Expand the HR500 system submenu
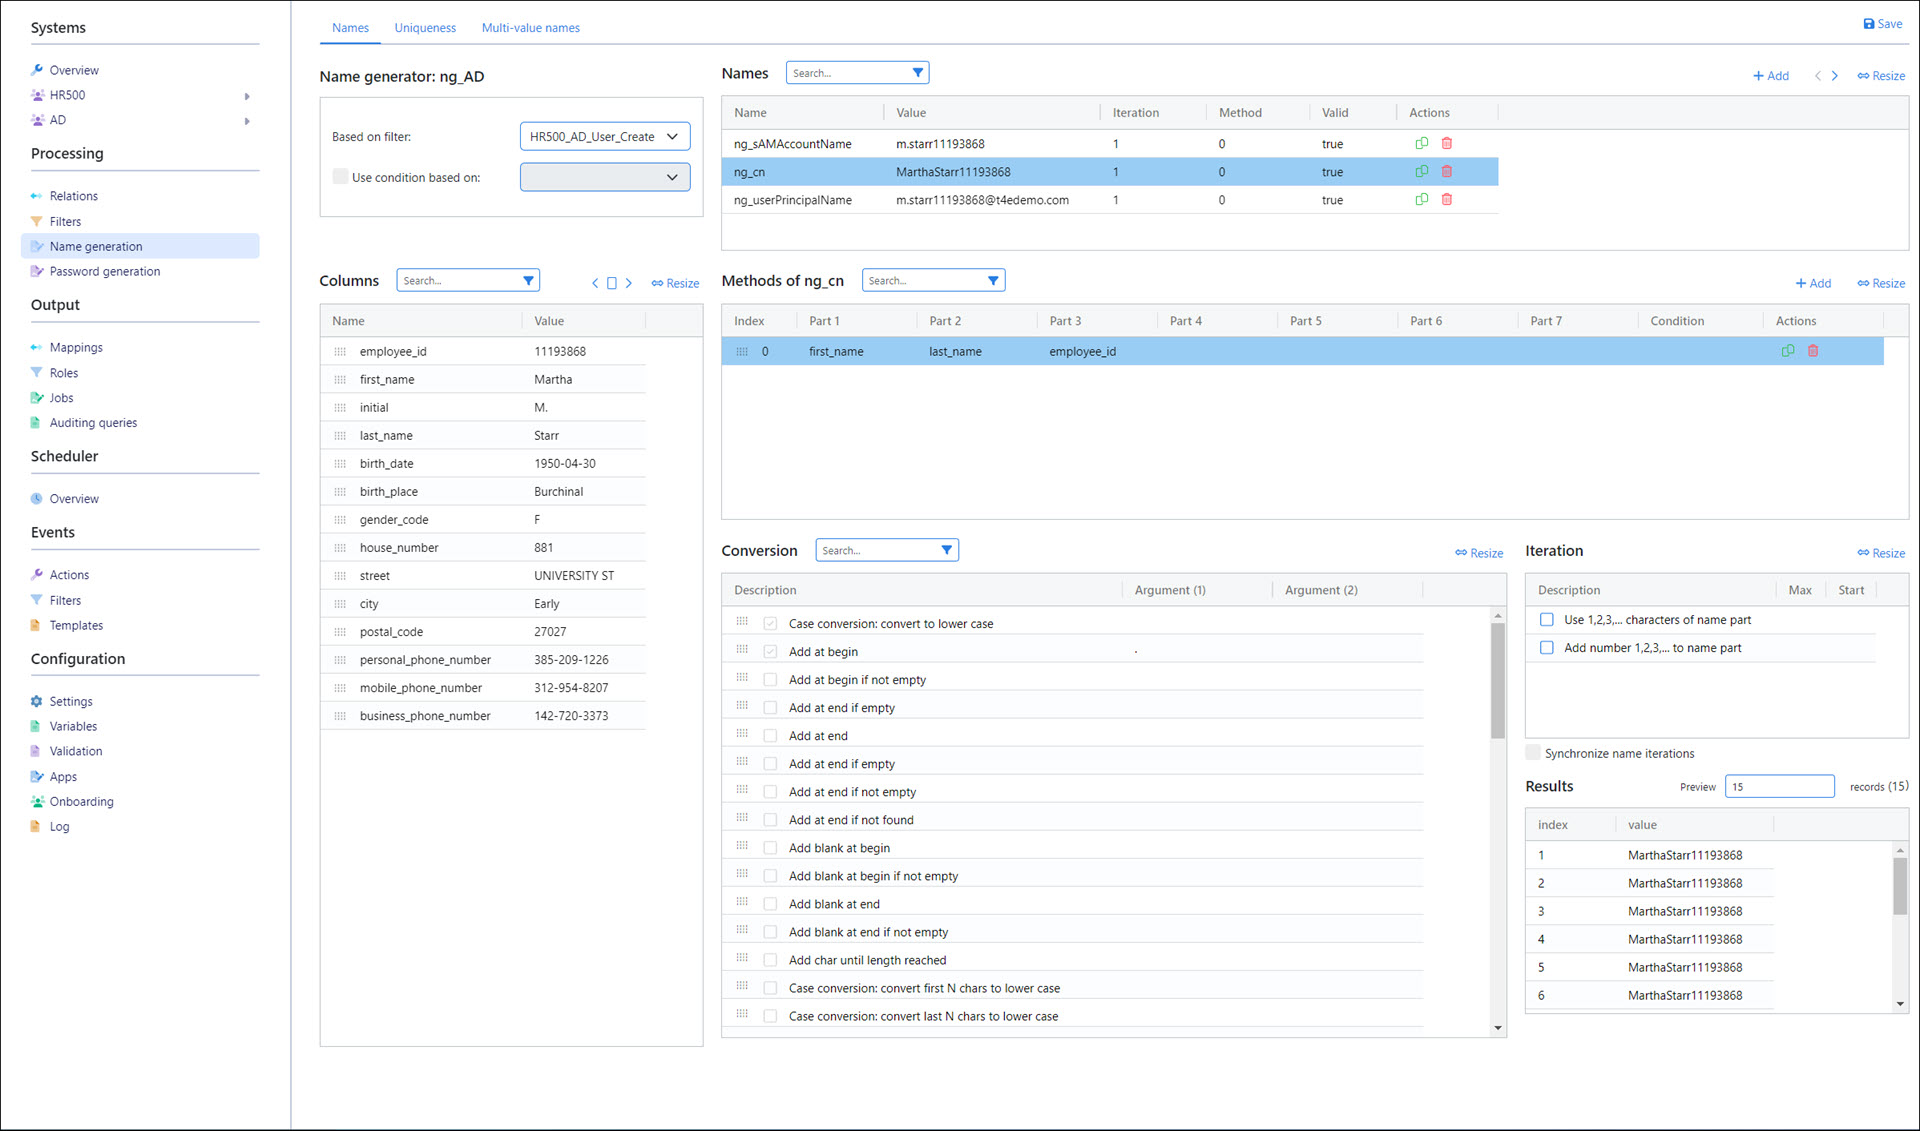 247,96
